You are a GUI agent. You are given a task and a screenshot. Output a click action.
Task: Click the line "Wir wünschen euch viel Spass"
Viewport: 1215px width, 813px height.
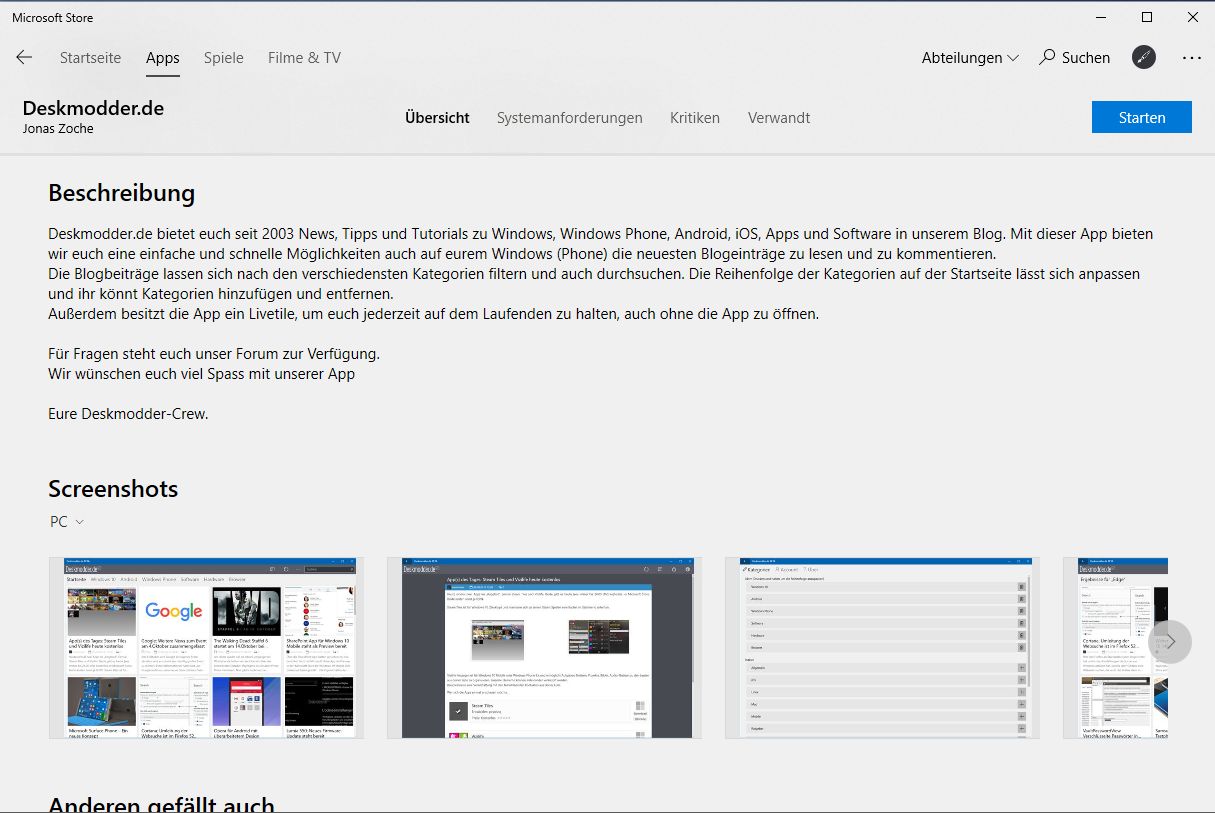point(201,374)
